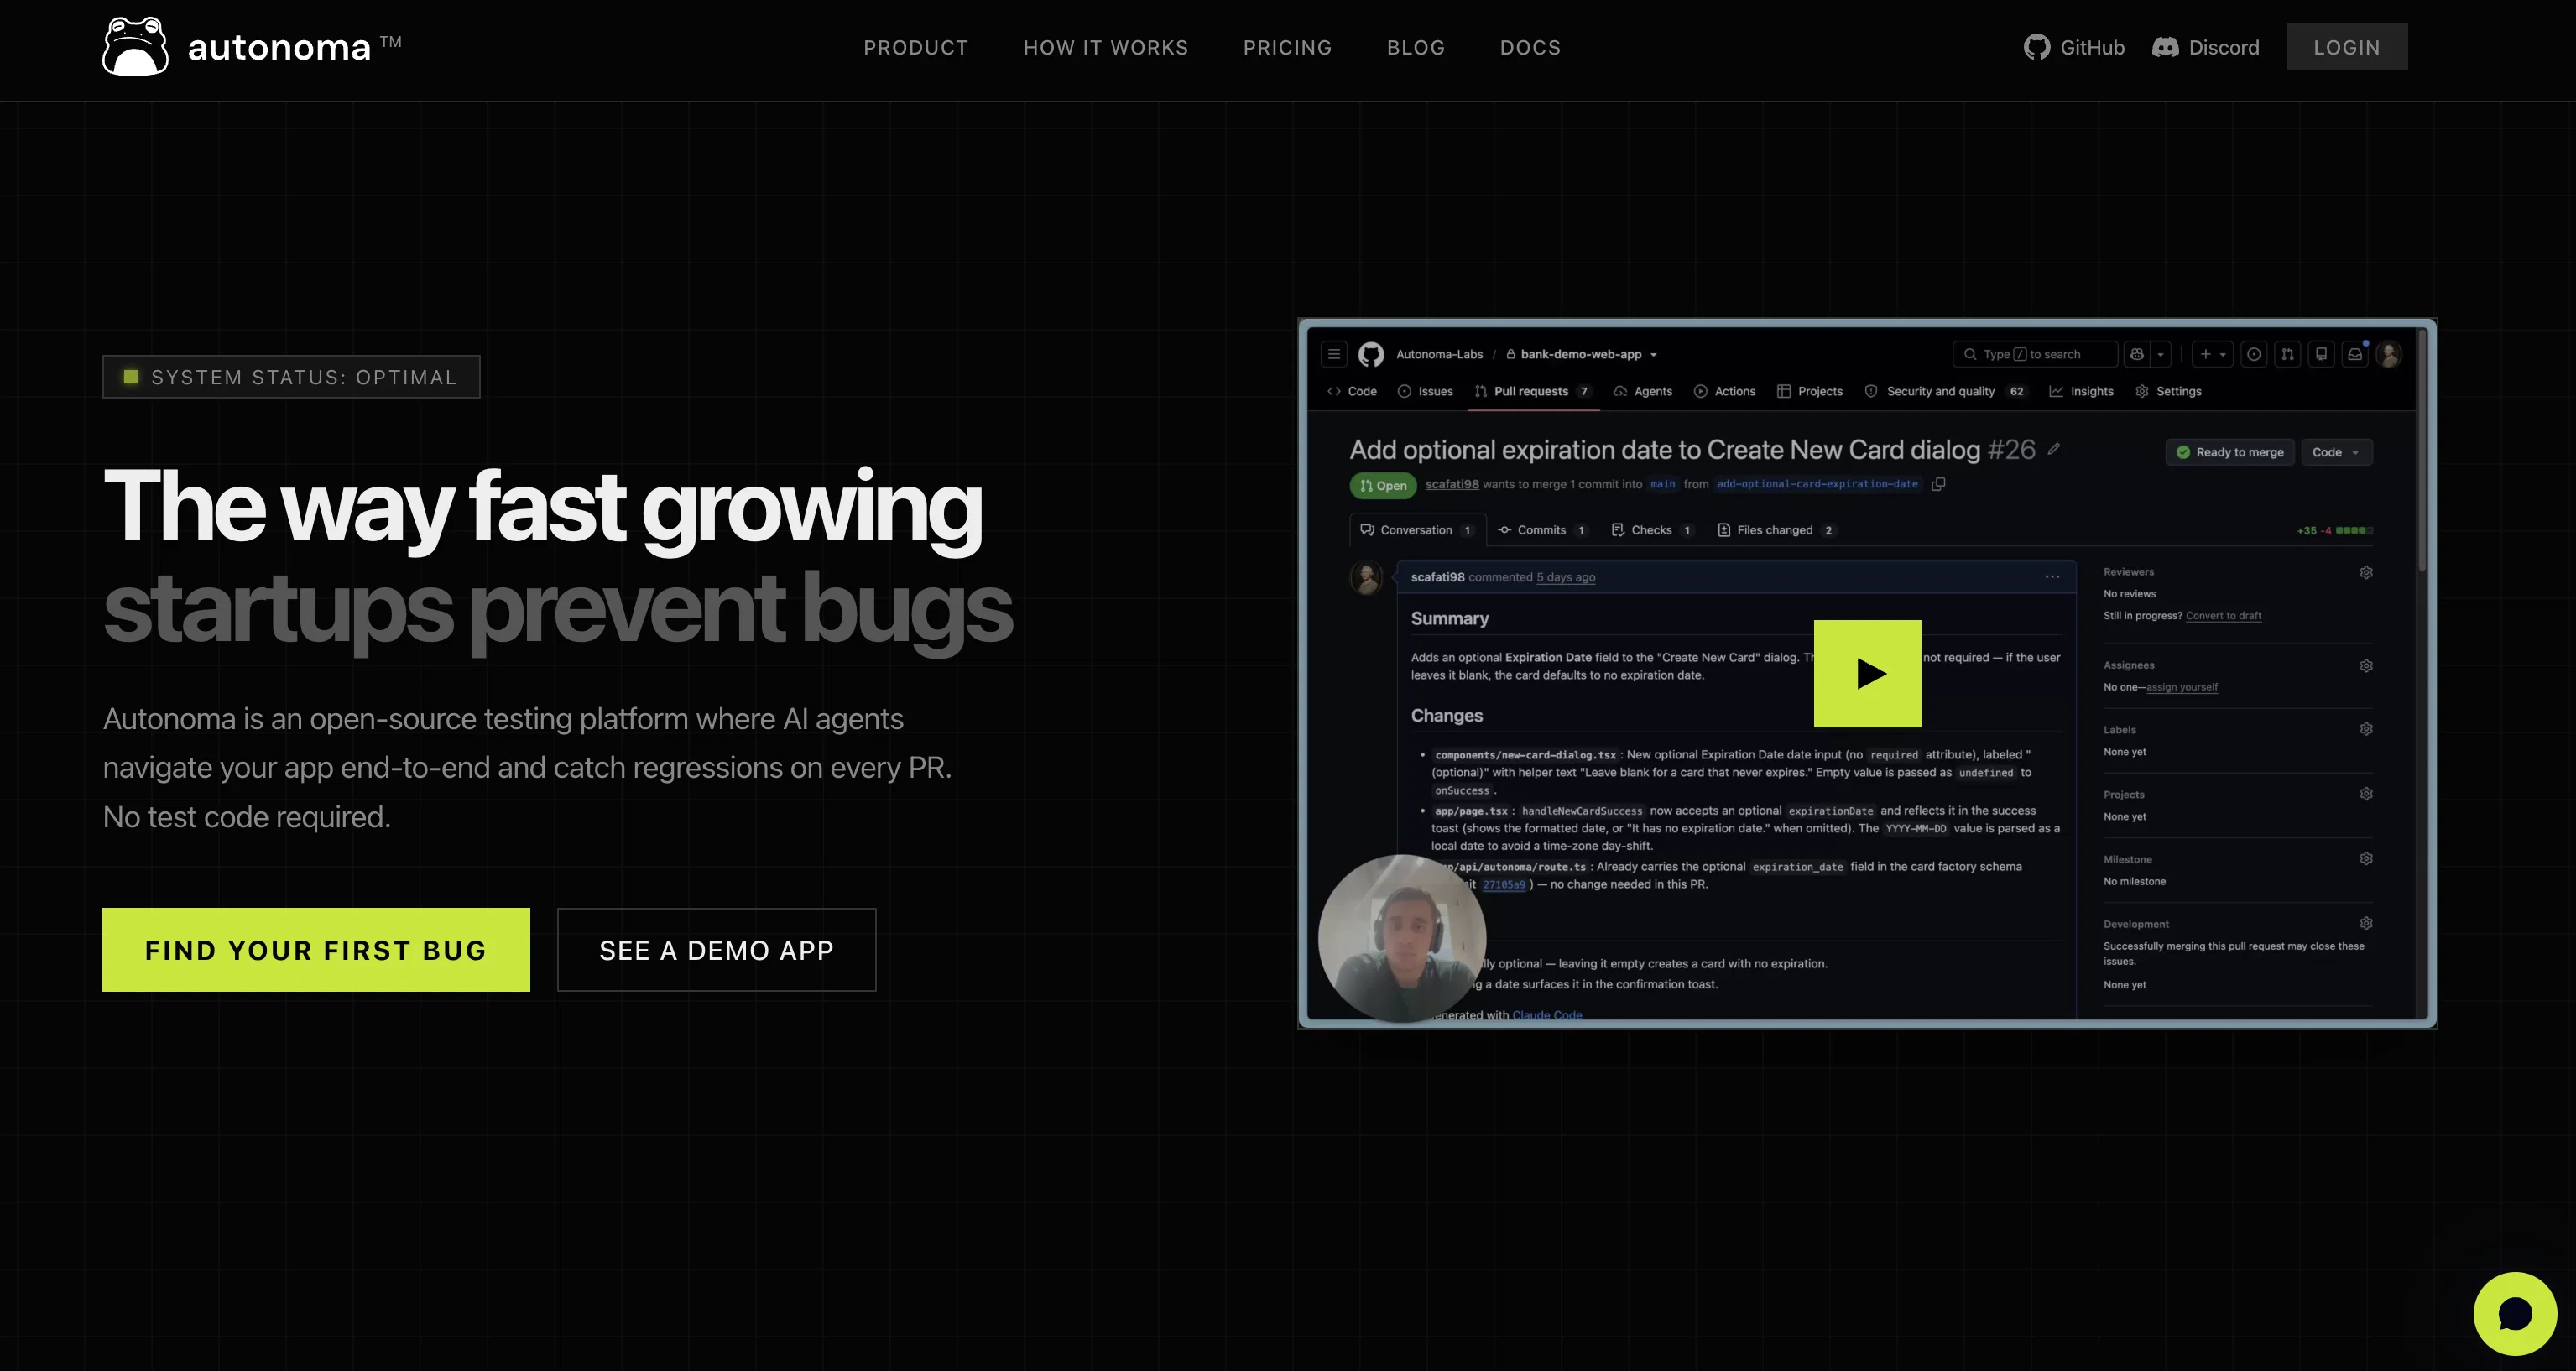Open the GitHub link in header
This screenshot has width=2576, height=1371.
click(x=2074, y=47)
